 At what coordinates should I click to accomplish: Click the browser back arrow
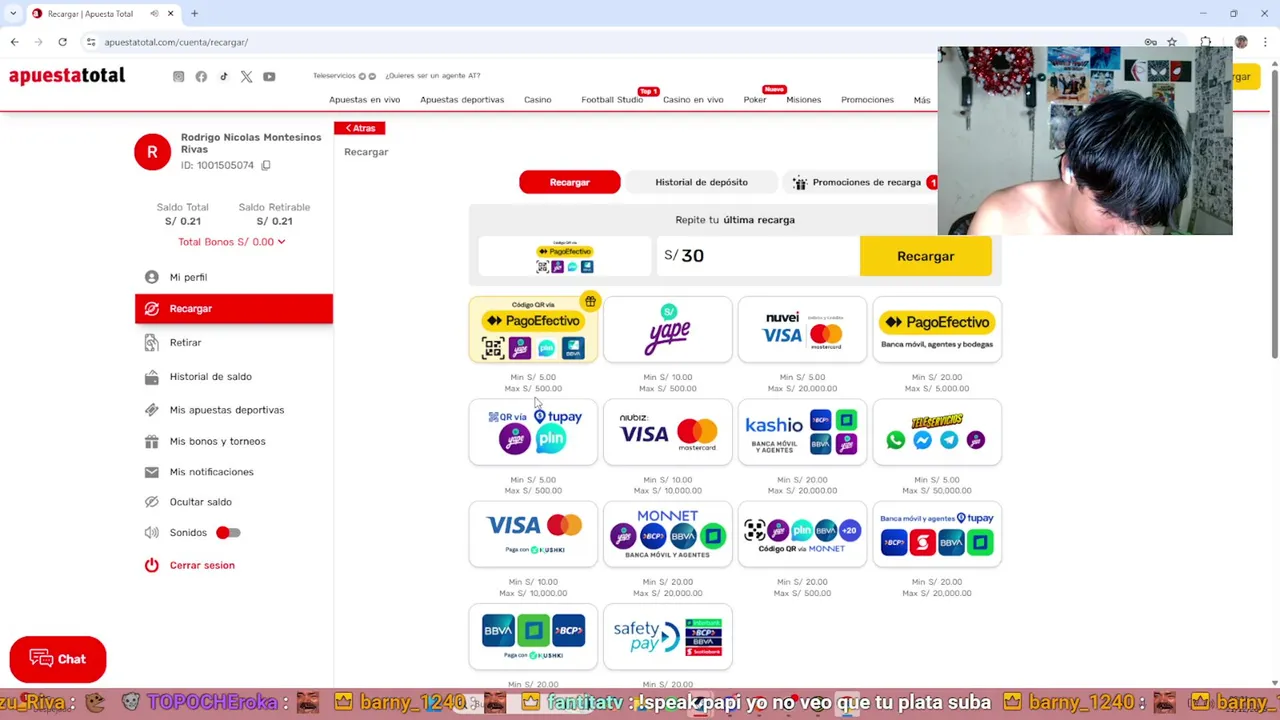click(x=14, y=42)
